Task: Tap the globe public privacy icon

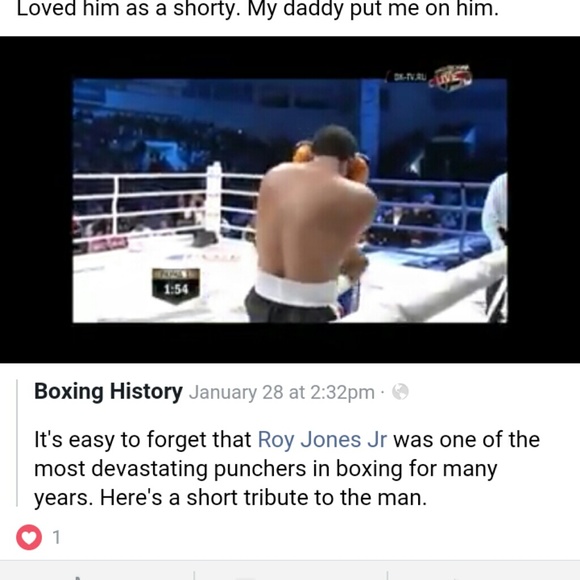Action: tap(400, 392)
